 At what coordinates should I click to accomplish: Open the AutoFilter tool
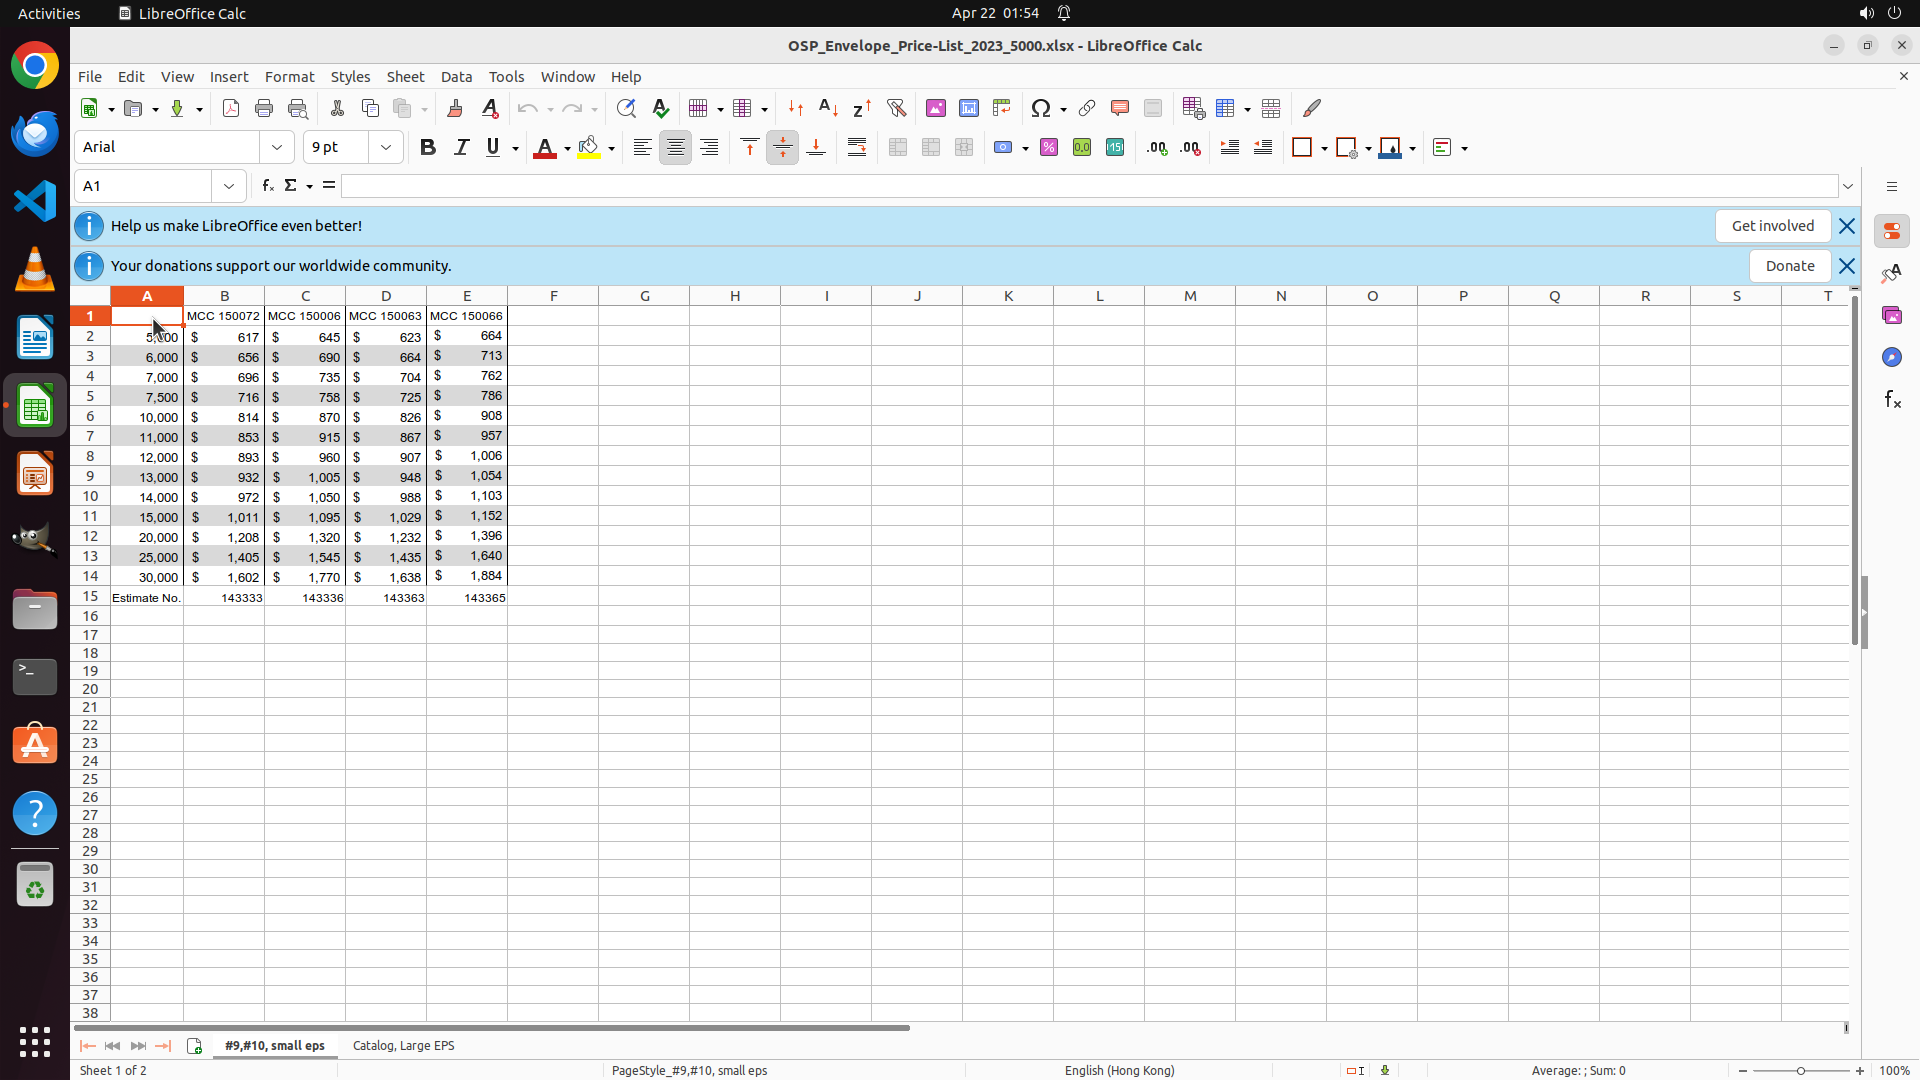click(x=896, y=108)
